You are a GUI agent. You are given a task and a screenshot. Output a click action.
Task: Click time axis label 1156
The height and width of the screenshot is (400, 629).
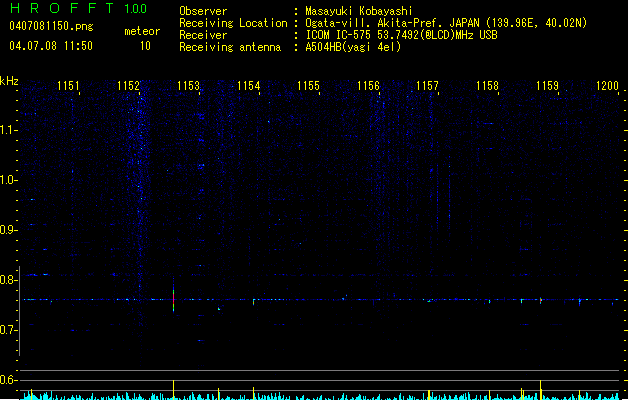(368, 86)
